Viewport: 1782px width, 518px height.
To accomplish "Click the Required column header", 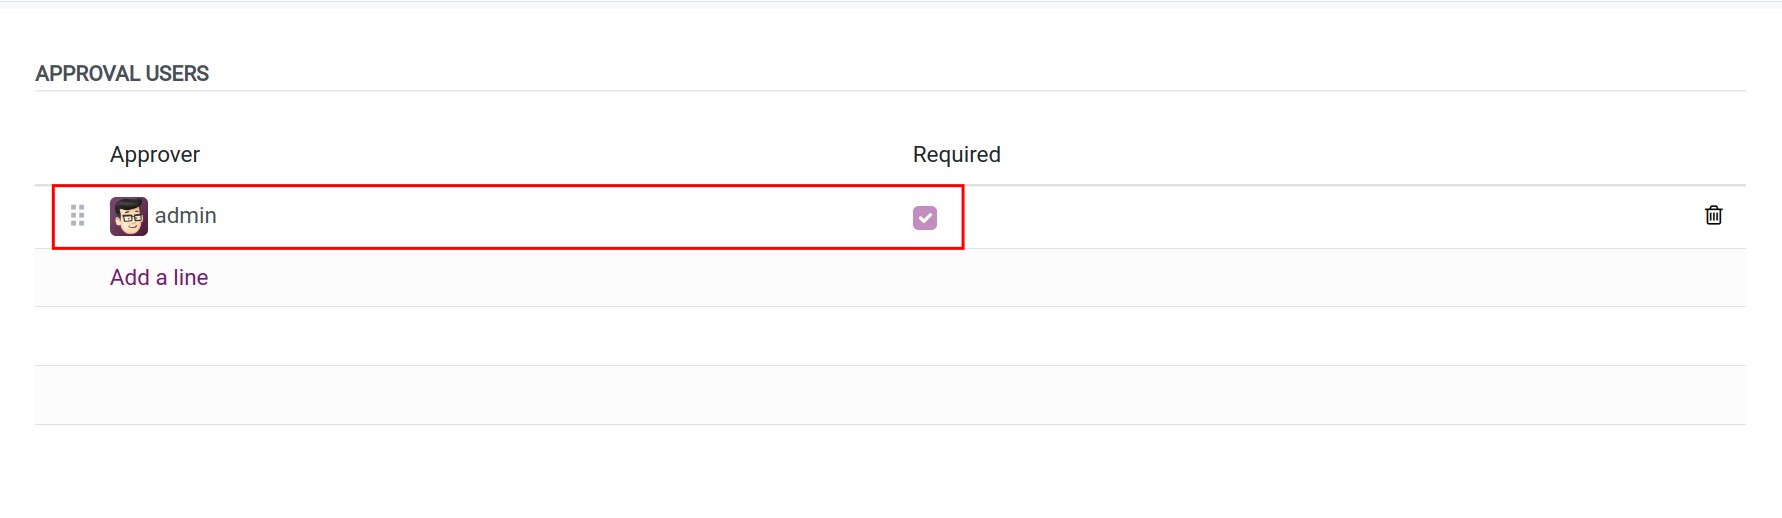I will pyautogui.click(x=956, y=155).
